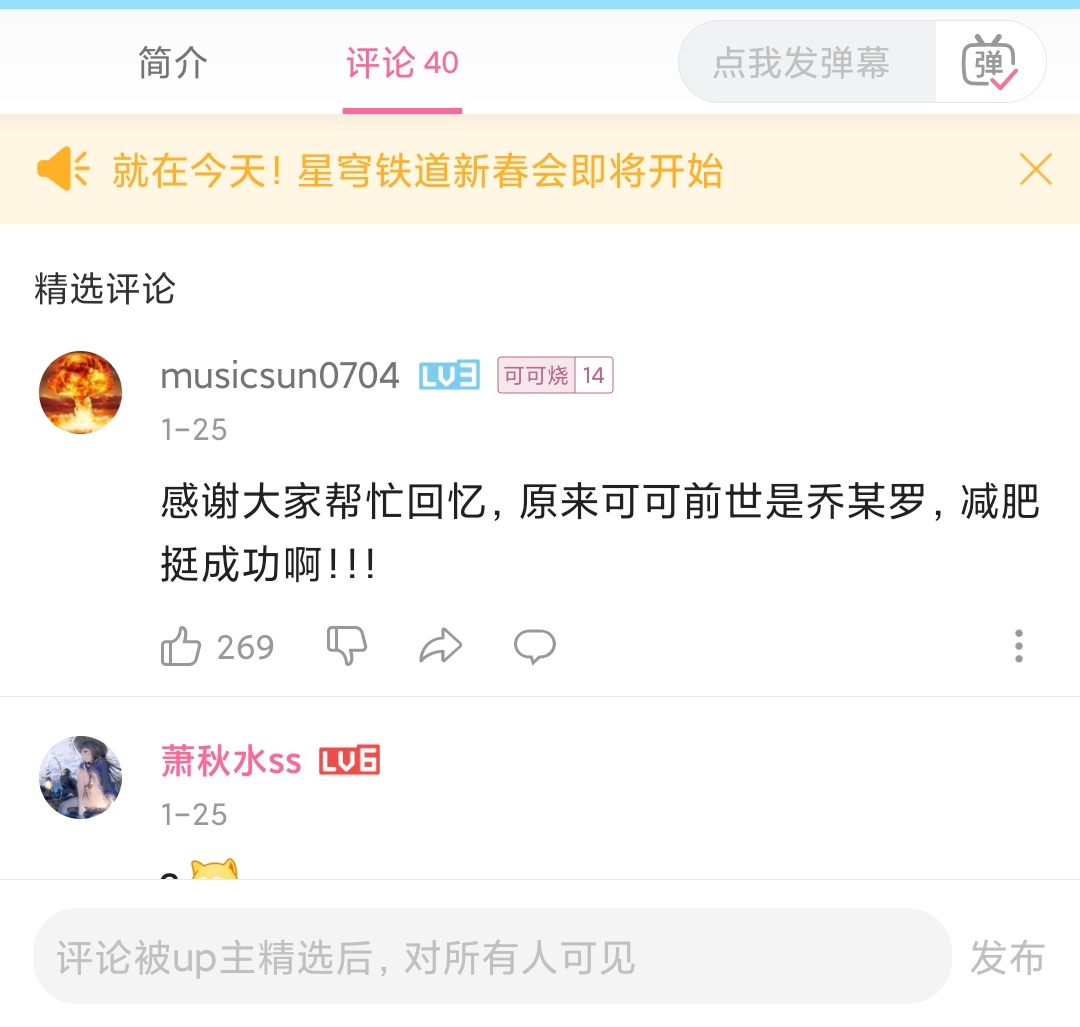1080x1027 pixels.
Task: Focus the bottom comment input box
Action: (492, 956)
